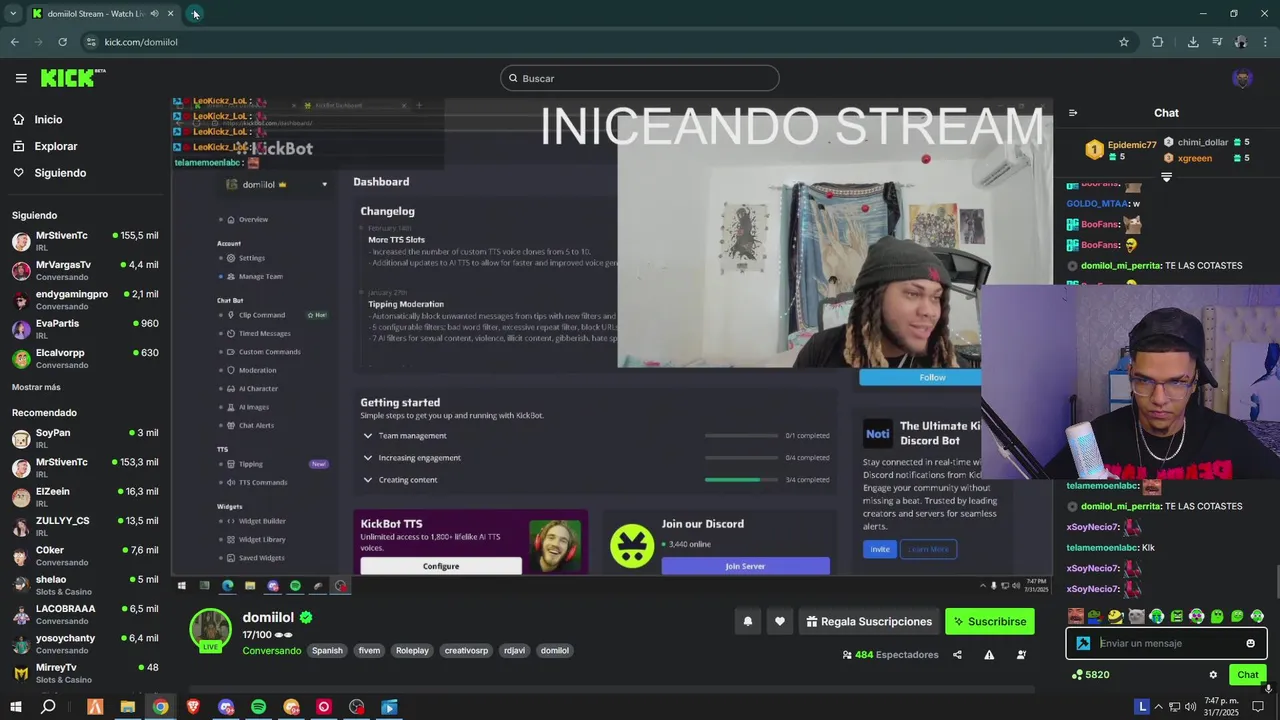Follow domiilol with heart button
The image size is (1280, 720).
tap(780, 621)
